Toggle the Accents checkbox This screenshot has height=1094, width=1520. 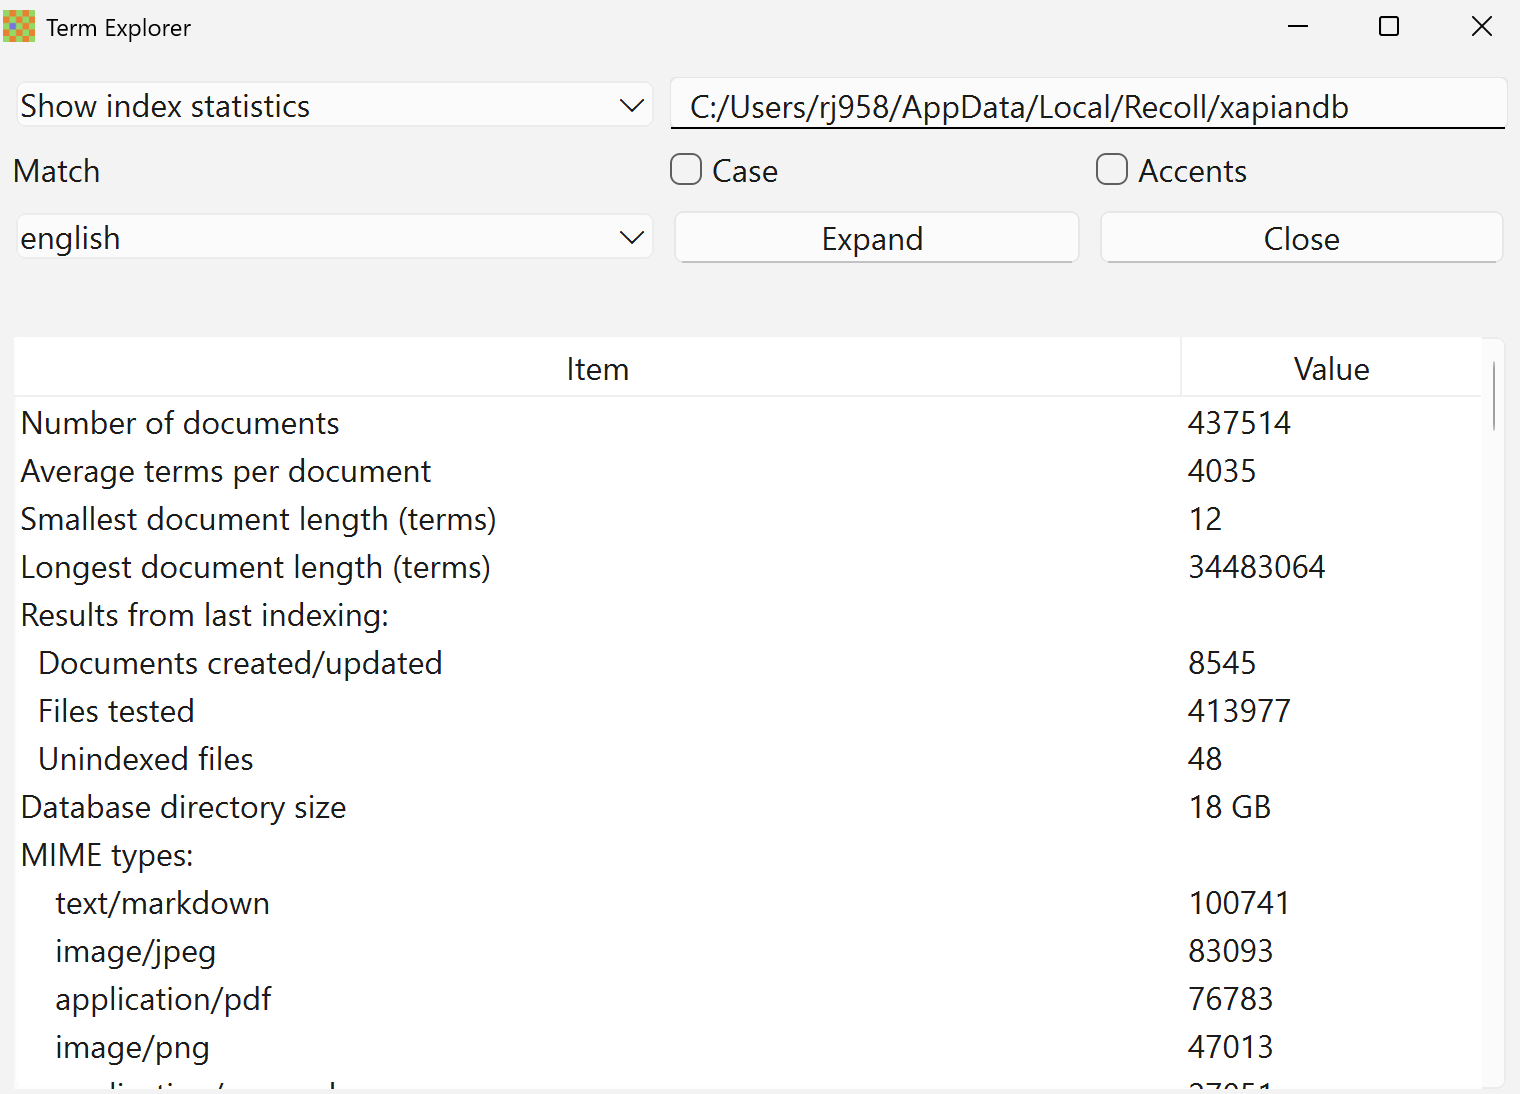(x=1112, y=170)
